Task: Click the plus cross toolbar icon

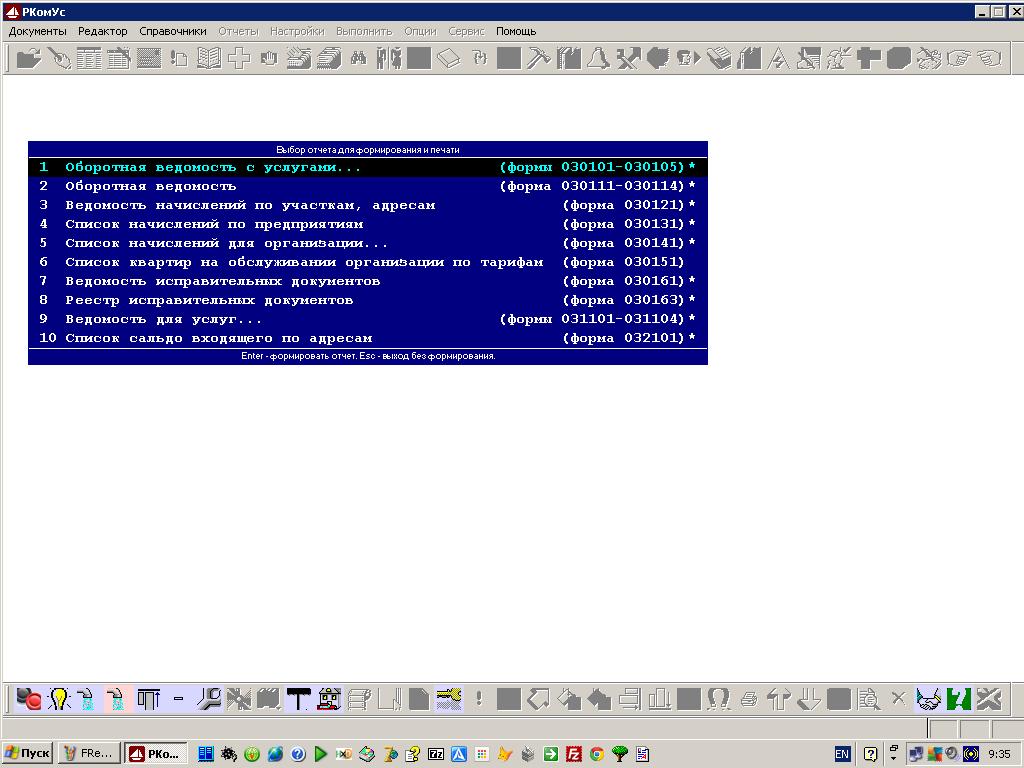Action: pos(238,59)
